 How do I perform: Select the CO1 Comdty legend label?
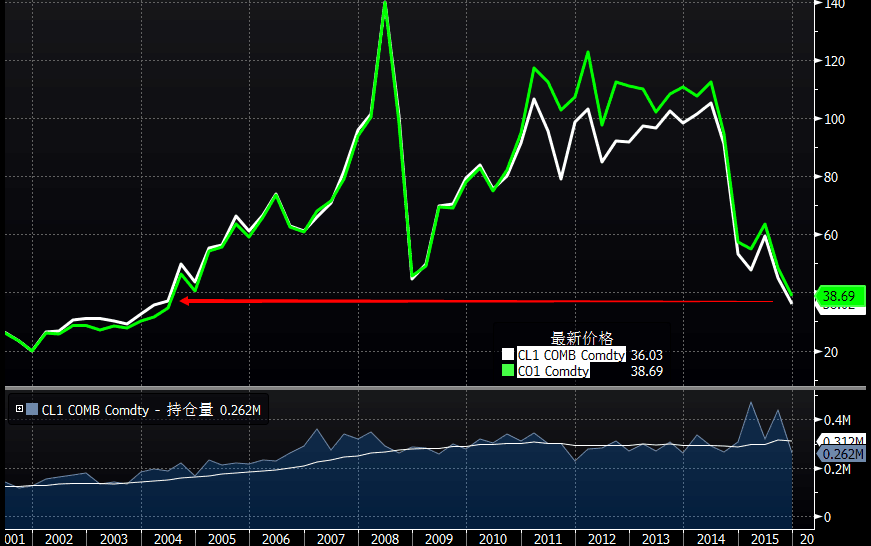[553, 371]
